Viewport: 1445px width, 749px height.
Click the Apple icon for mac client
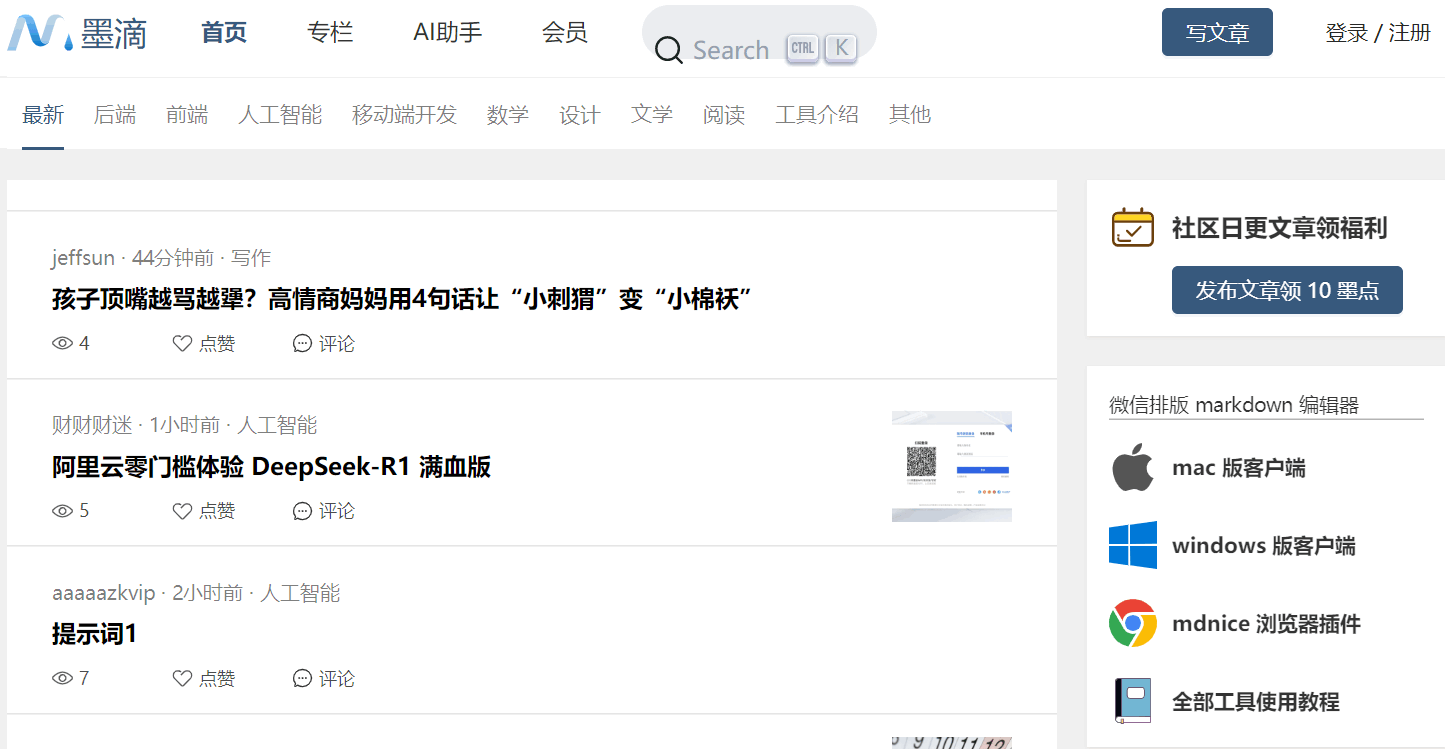pos(1132,468)
